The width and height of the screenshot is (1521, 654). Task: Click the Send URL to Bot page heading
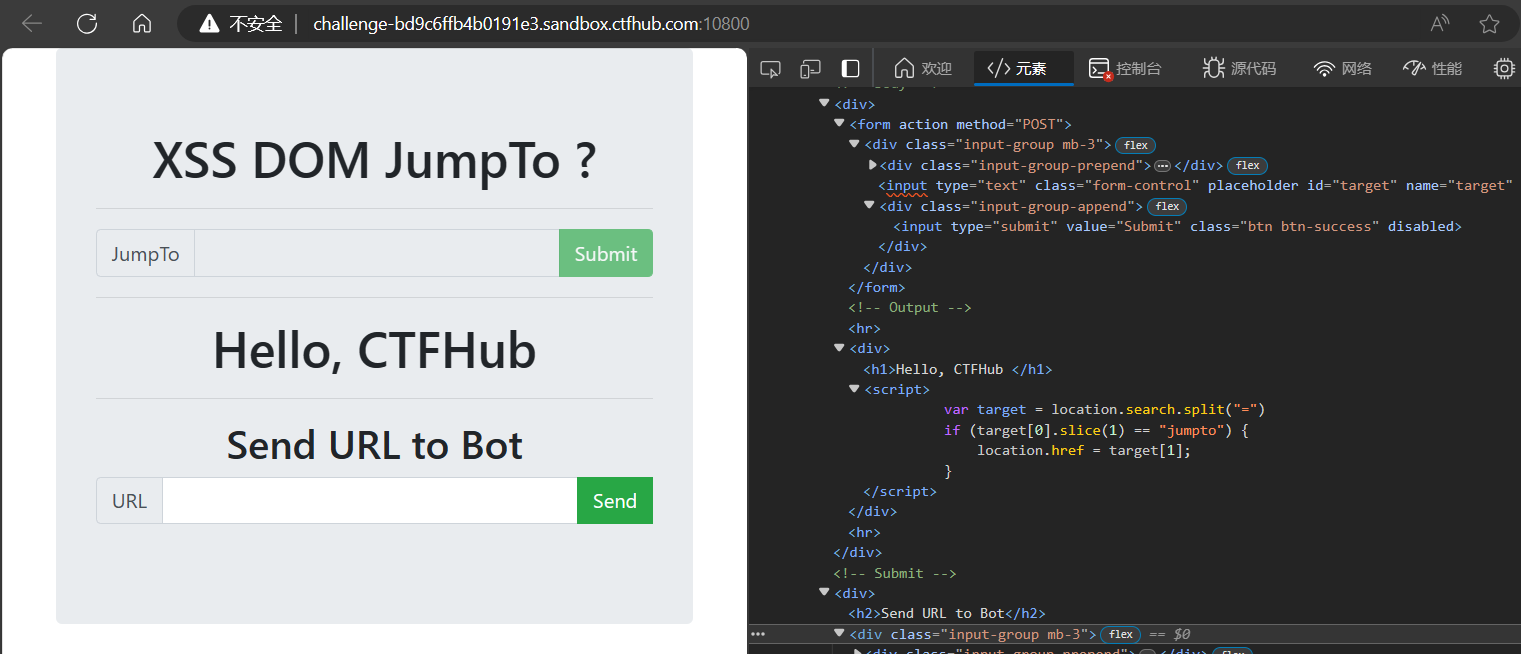374,445
